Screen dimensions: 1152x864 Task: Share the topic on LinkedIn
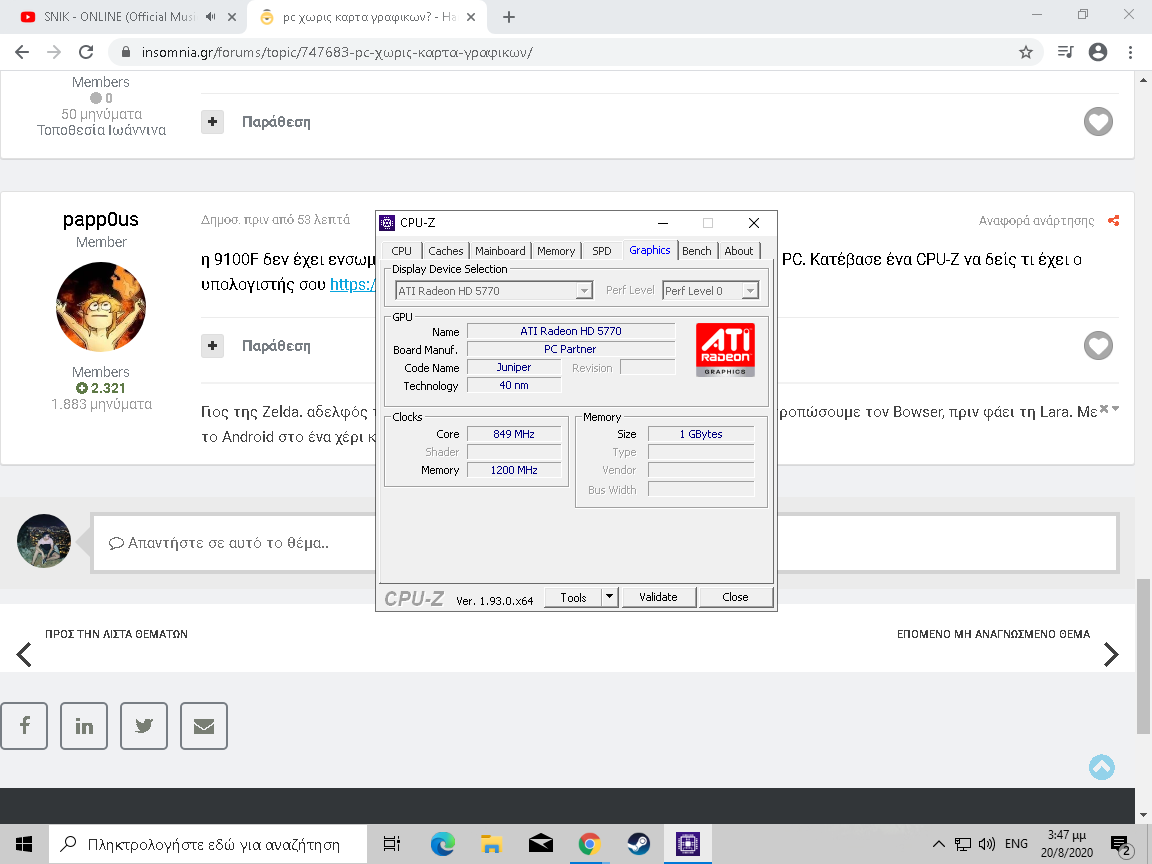[x=84, y=726]
